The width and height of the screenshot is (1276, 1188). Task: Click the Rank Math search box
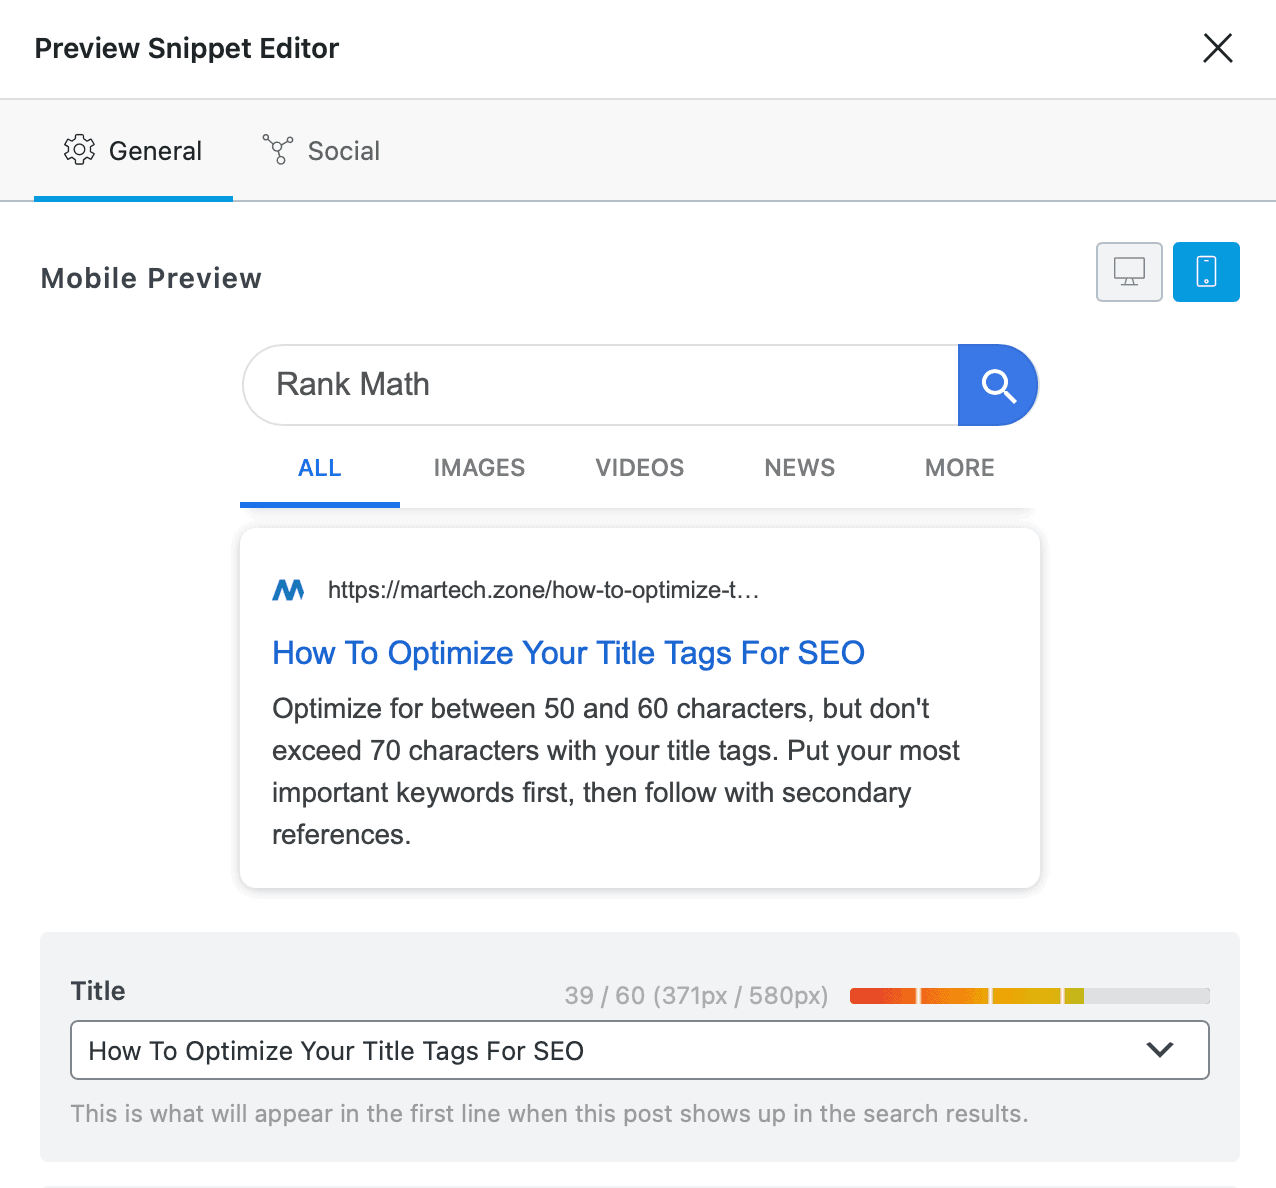click(600, 385)
